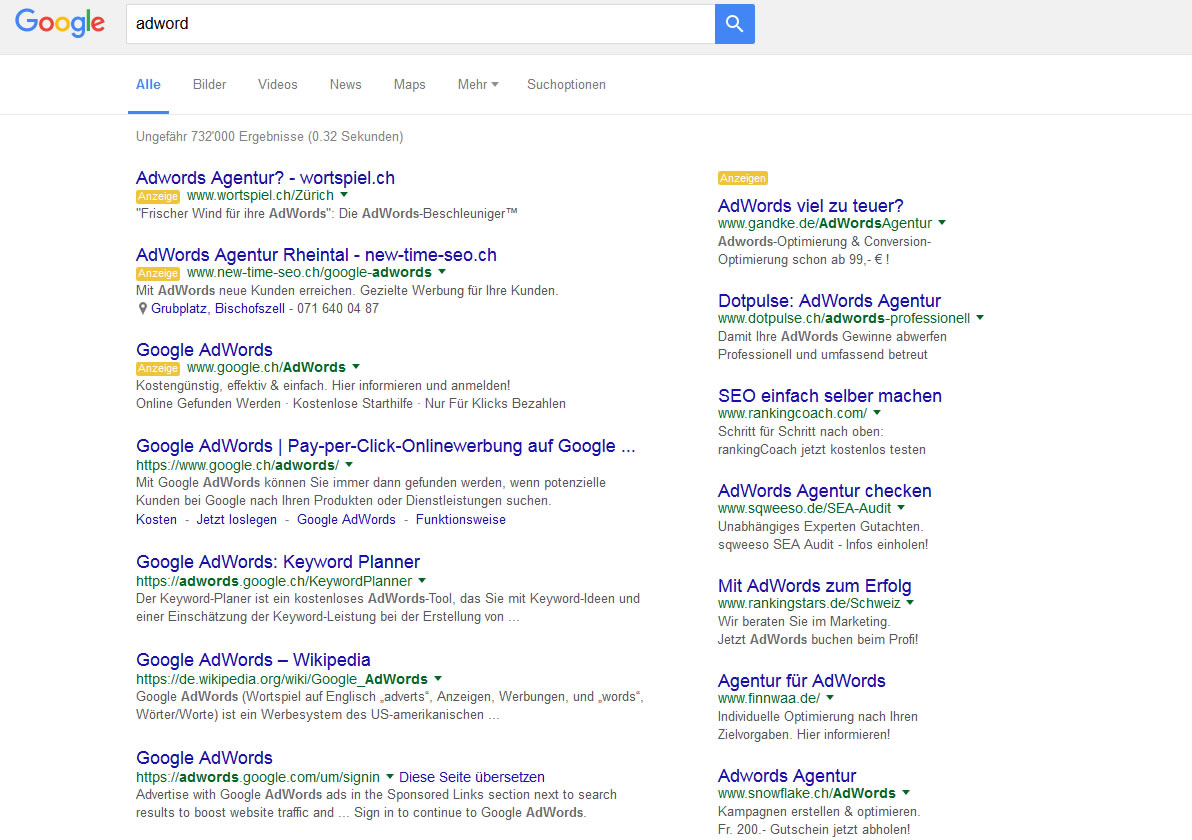Click 'Diese Seite übersetzen' link
Image resolution: width=1192 pixels, height=840 pixels.
point(472,777)
